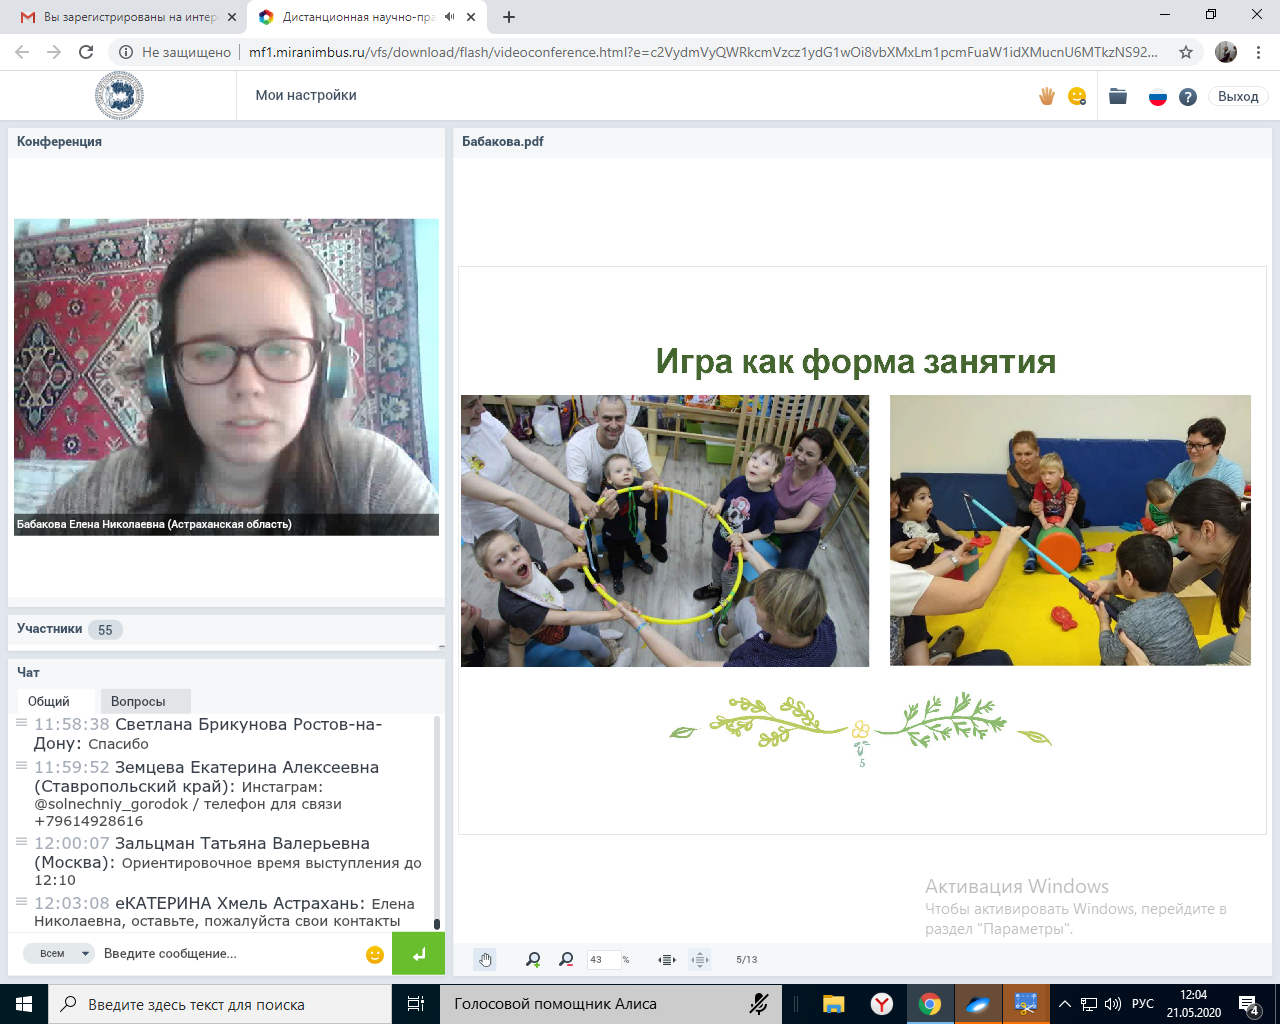
Task: Click the fishing game photo on slide
Action: pos(1070,530)
